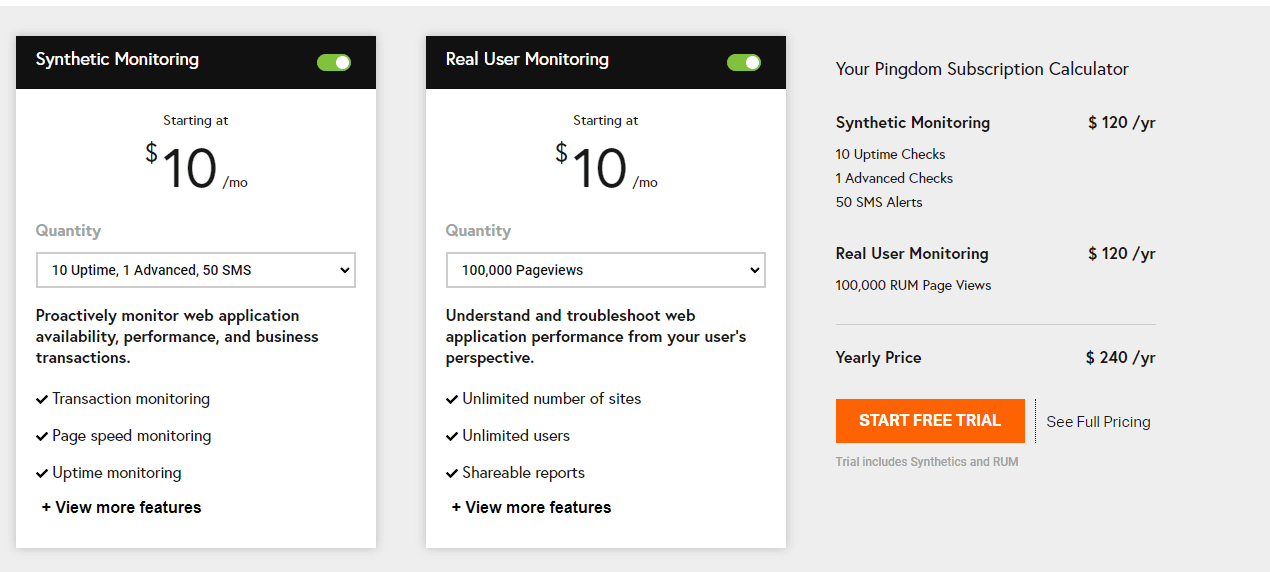
Task: Click the Understand and troubleshoot description text
Action: [x=596, y=337]
